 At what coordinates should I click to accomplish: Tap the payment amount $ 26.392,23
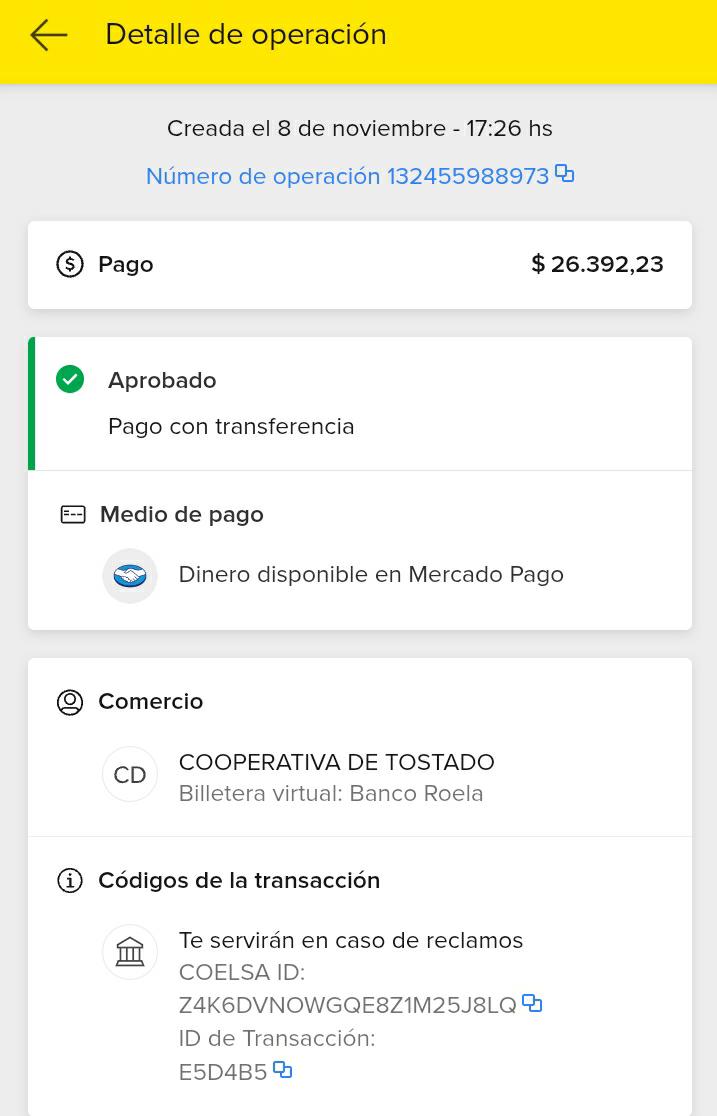click(x=597, y=264)
